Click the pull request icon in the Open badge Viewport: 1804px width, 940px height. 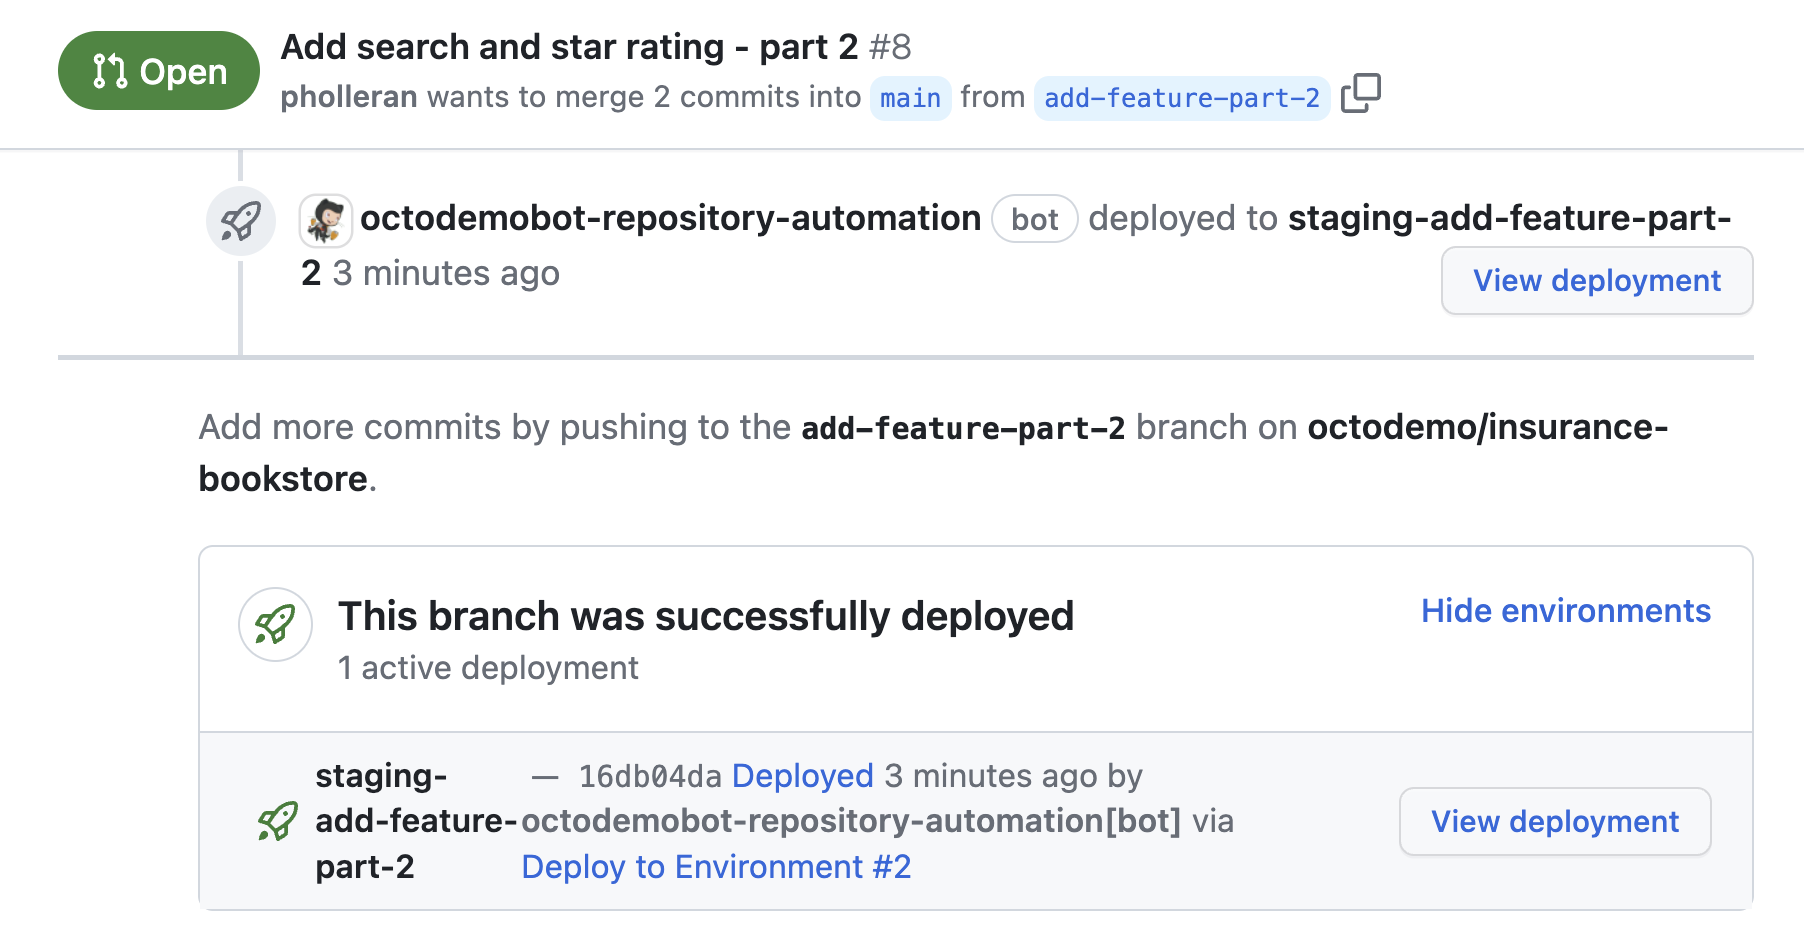click(109, 70)
